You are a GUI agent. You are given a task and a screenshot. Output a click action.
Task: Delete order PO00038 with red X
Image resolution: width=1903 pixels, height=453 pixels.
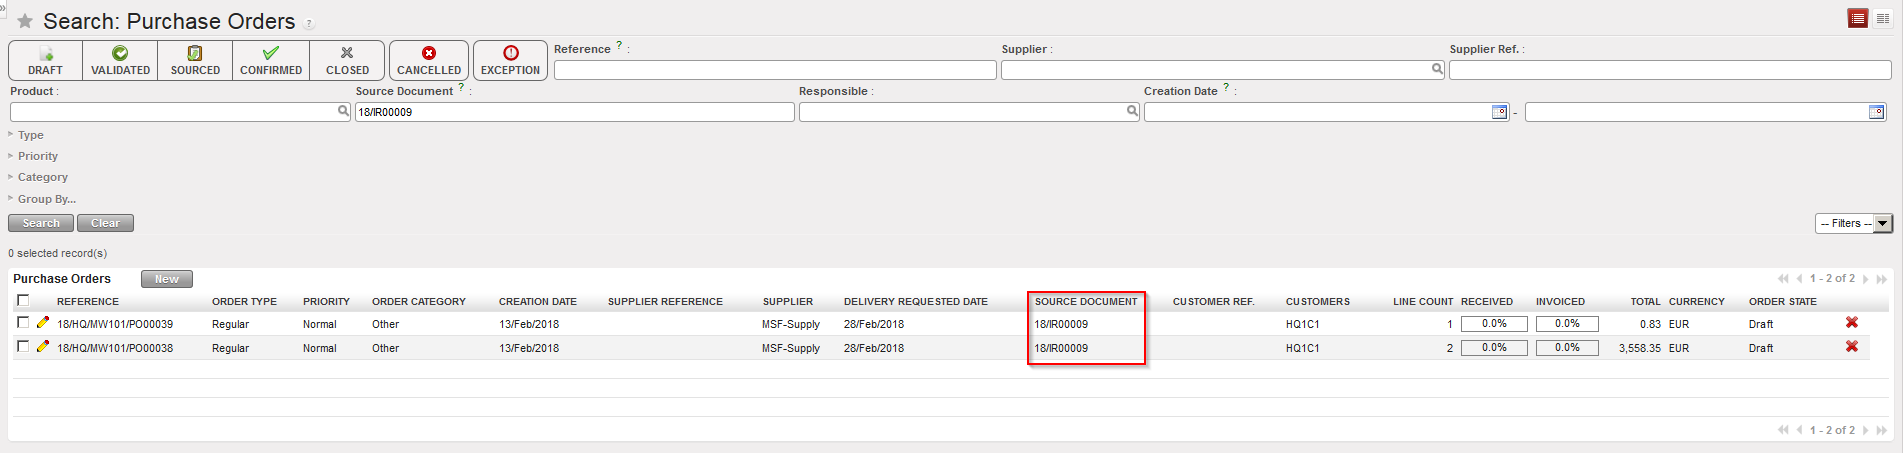(1851, 347)
